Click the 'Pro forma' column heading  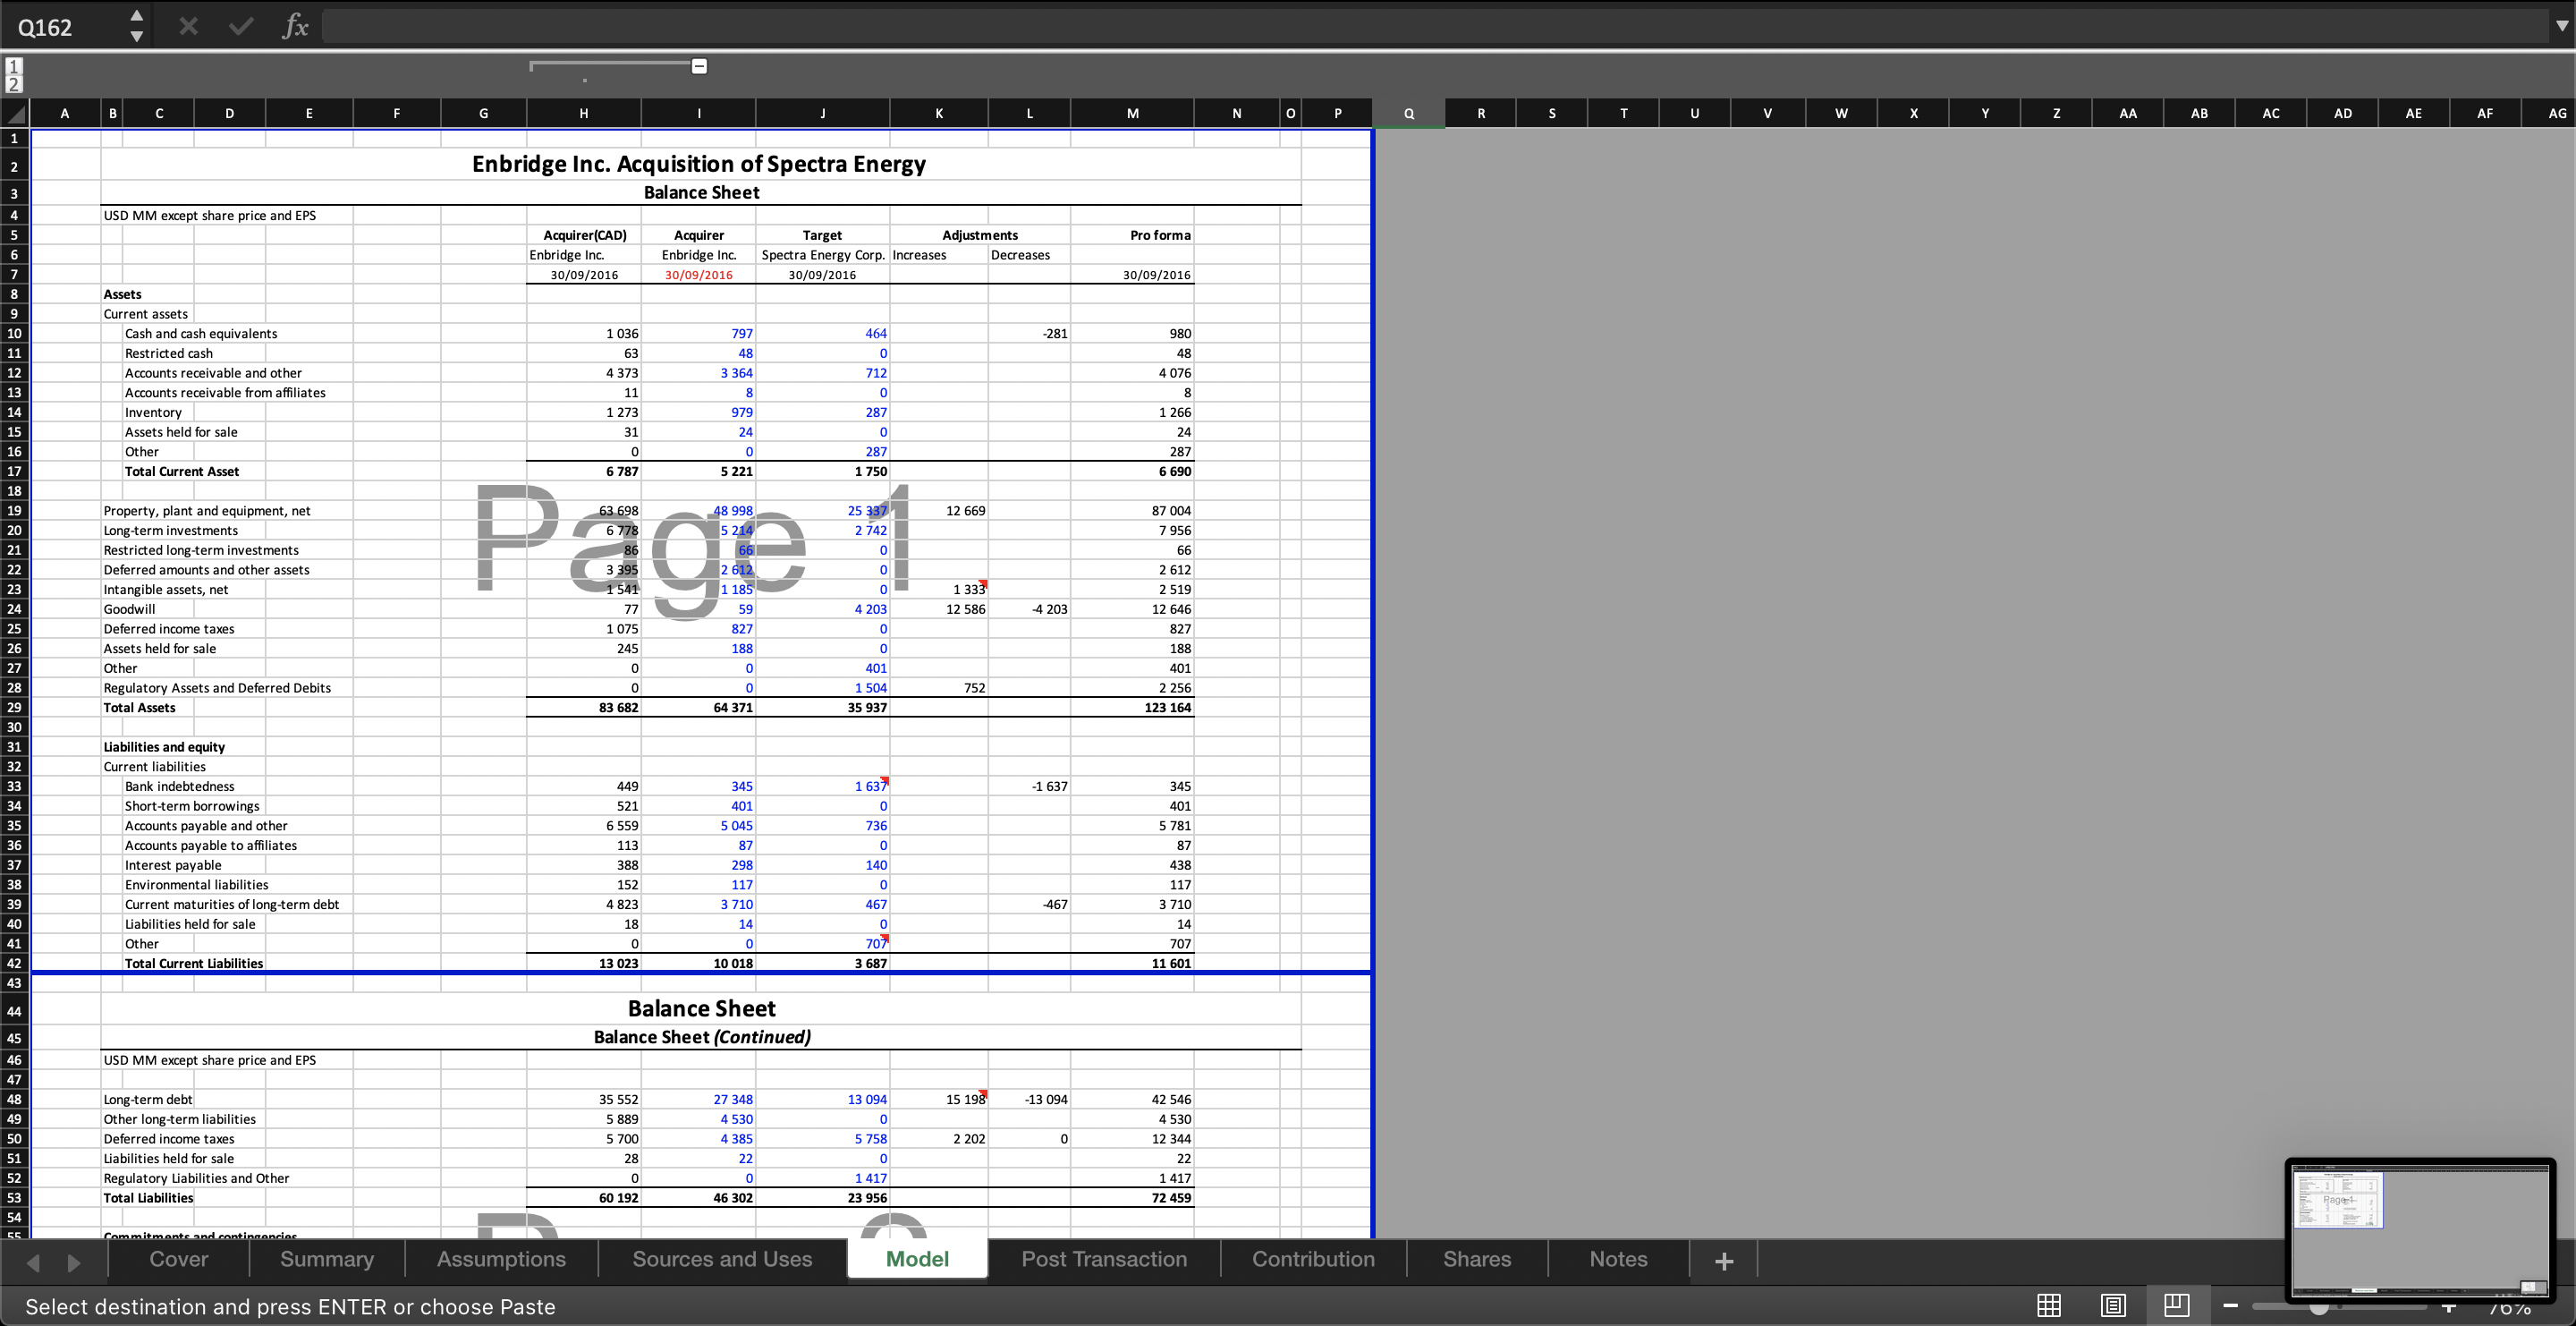tap(1160, 235)
